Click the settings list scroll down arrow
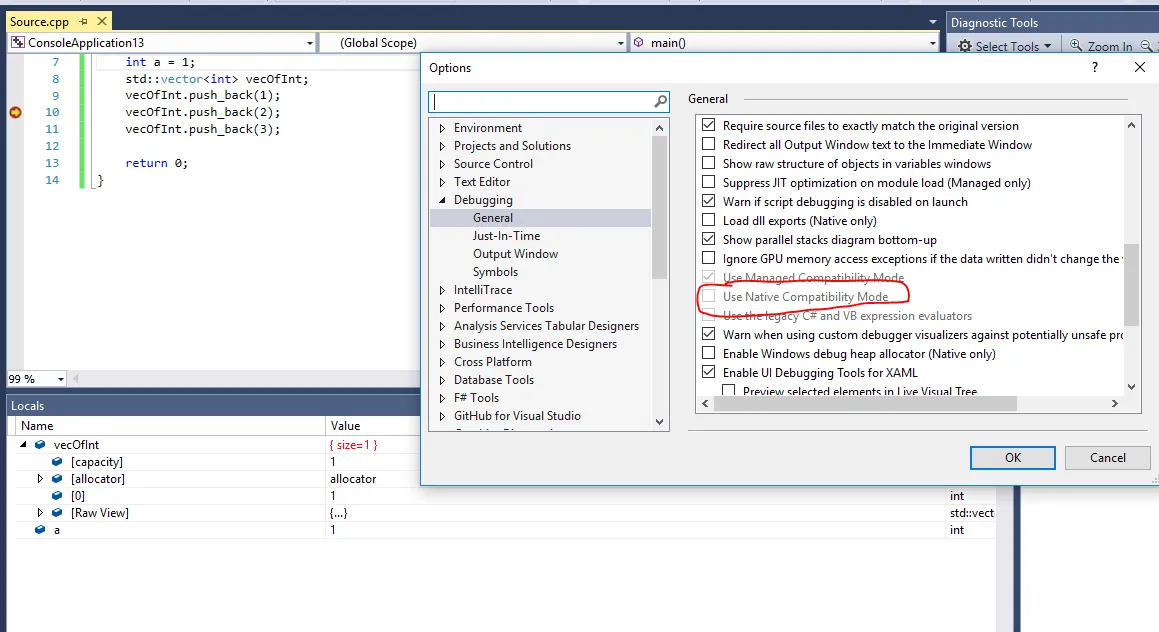This screenshot has width=1159, height=632. click(1131, 387)
